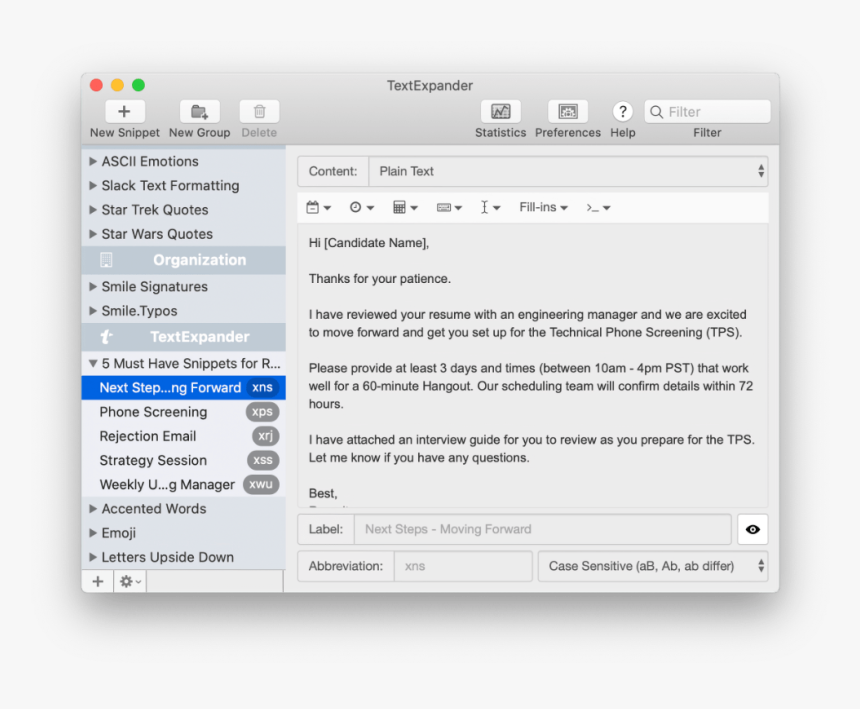
Task: Click the plus button below the sidebar
Action: click(x=98, y=581)
